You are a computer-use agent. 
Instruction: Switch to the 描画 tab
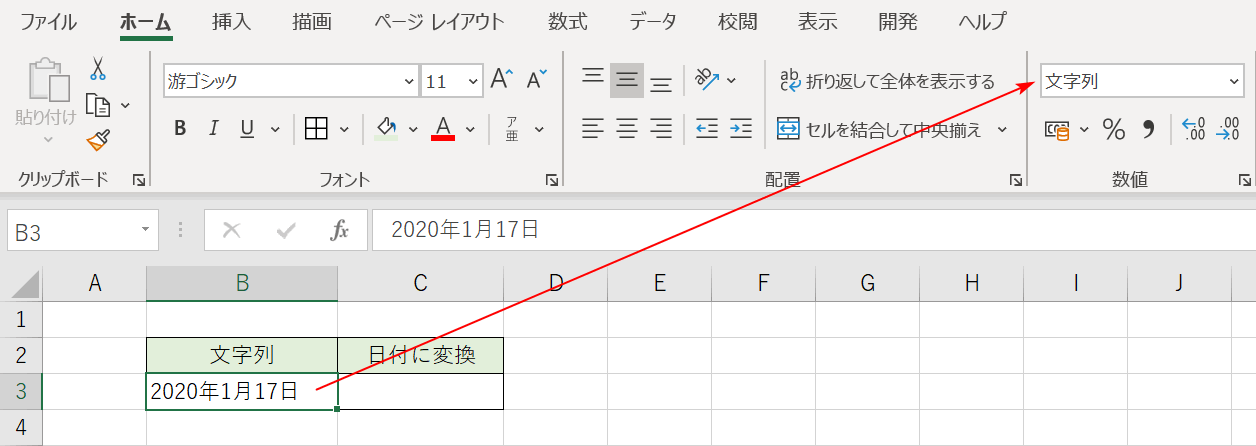pos(312,21)
